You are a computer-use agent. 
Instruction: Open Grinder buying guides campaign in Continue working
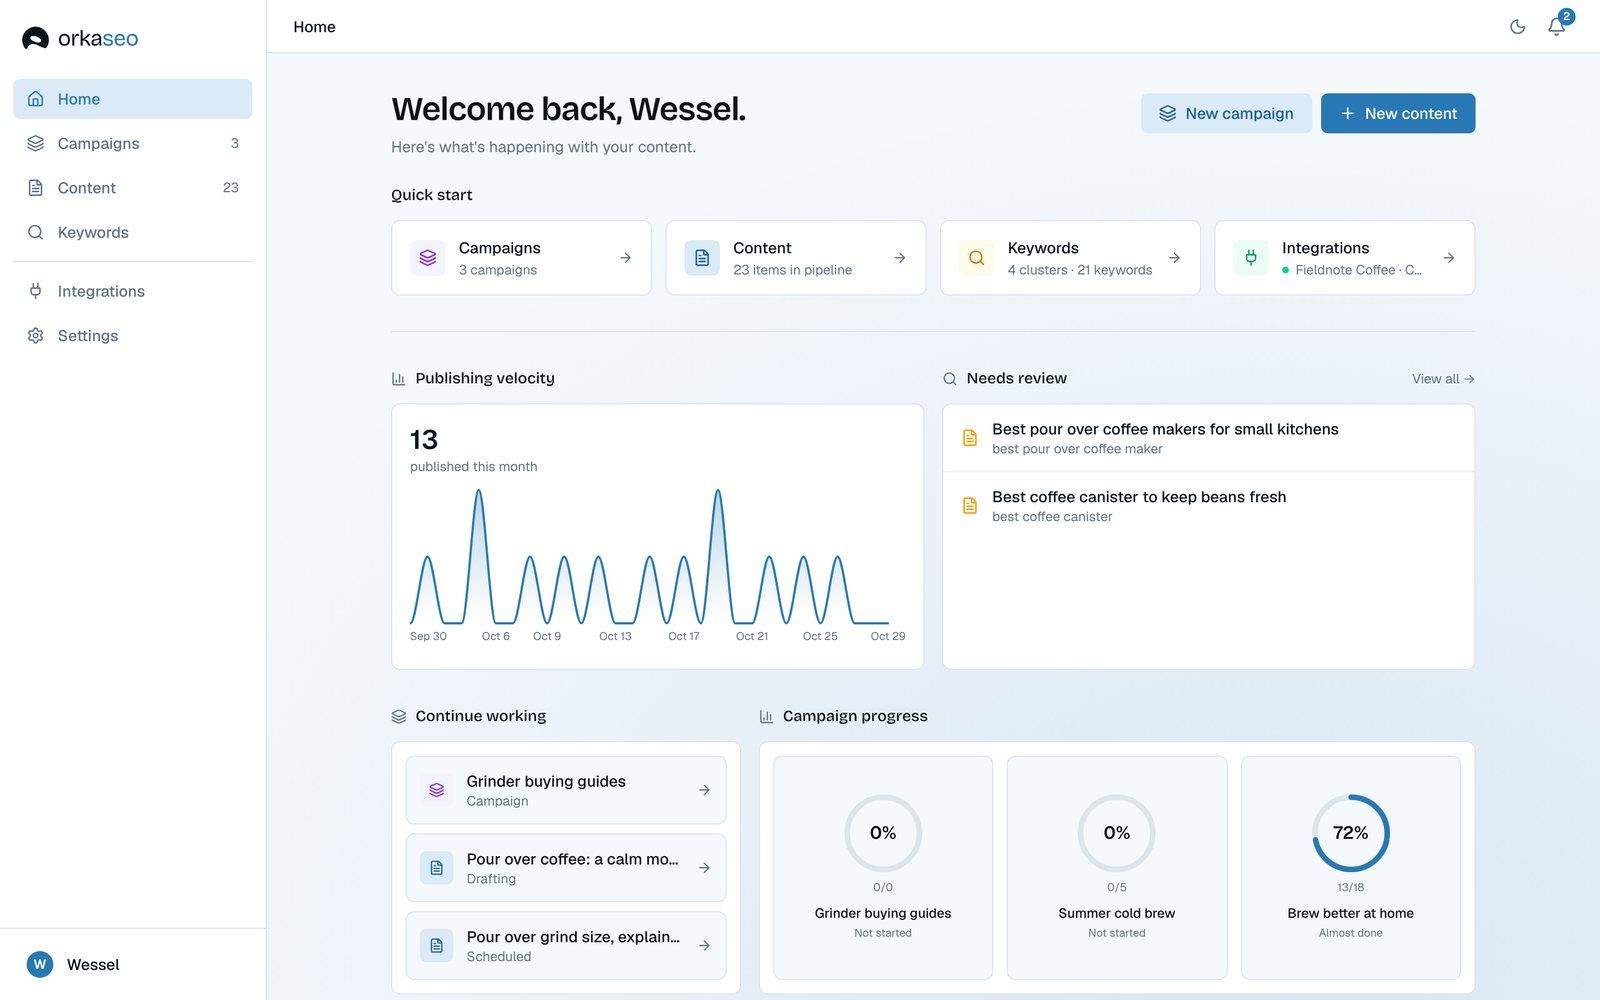point(566,790)
